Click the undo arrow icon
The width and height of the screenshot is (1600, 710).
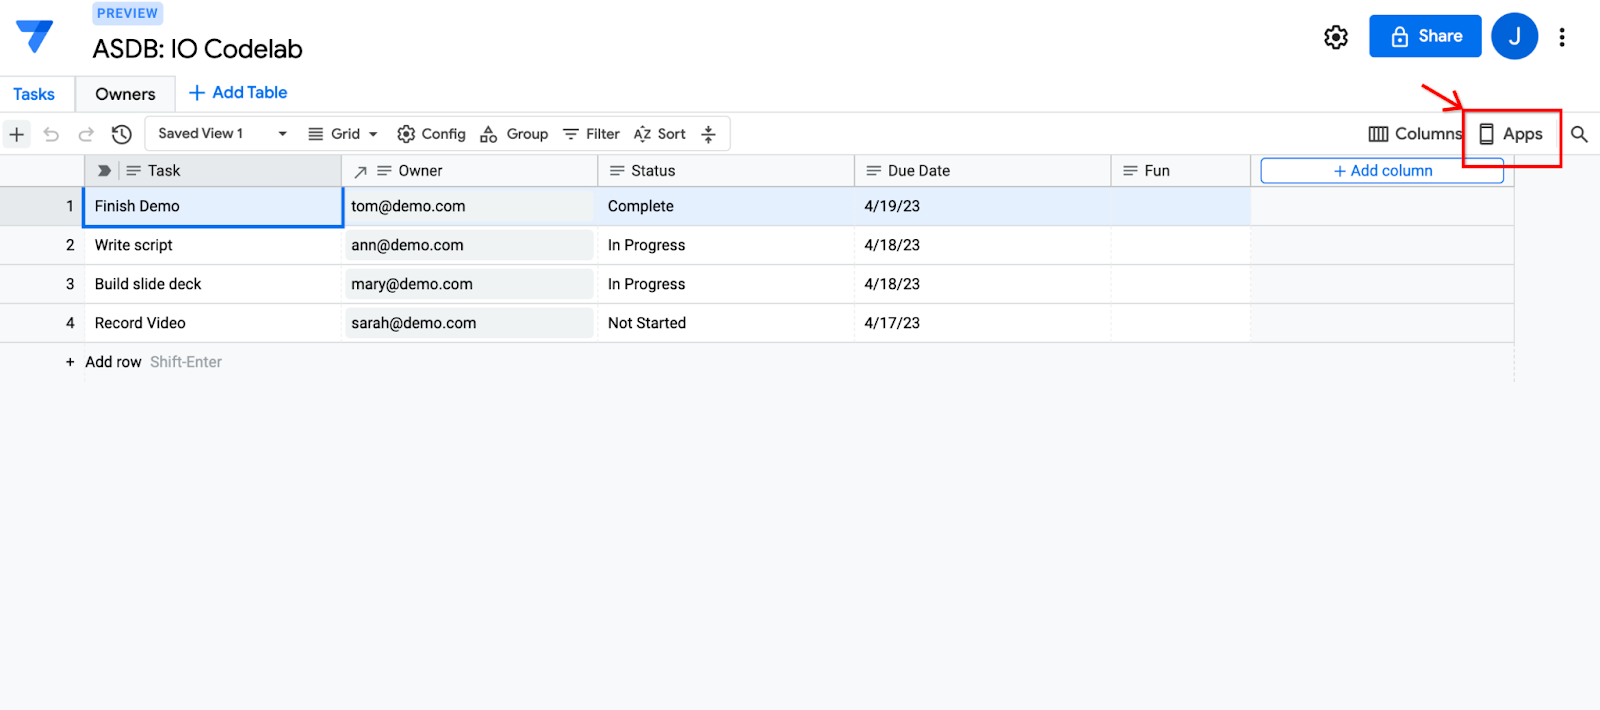pyautogui.click(x=51, y=134)
